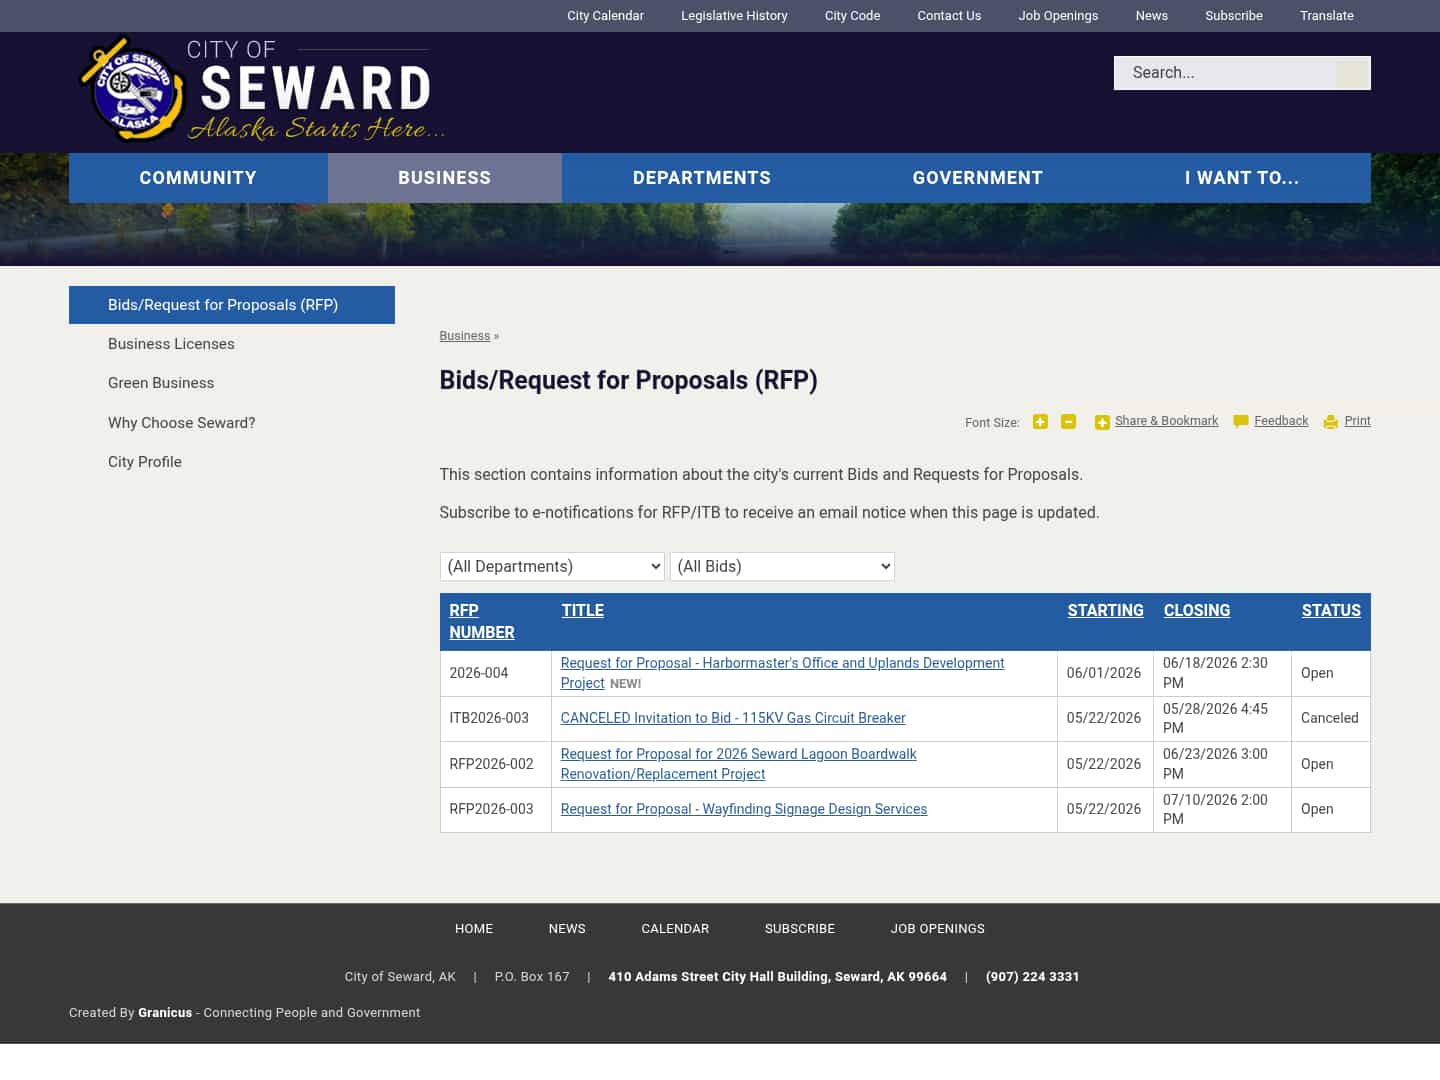Click Job Openings in footer
This screenshot has width=1440, height=1080.
coord(938,929)
